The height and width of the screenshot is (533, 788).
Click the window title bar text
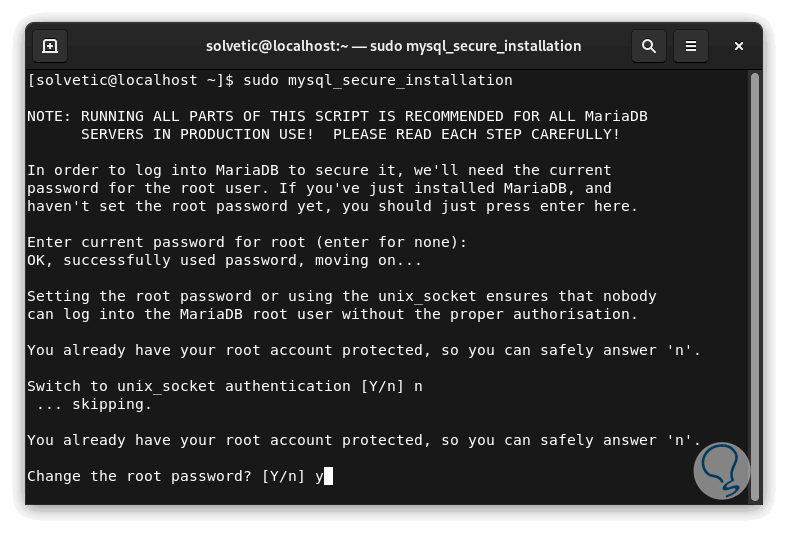[x=393, y=46]
